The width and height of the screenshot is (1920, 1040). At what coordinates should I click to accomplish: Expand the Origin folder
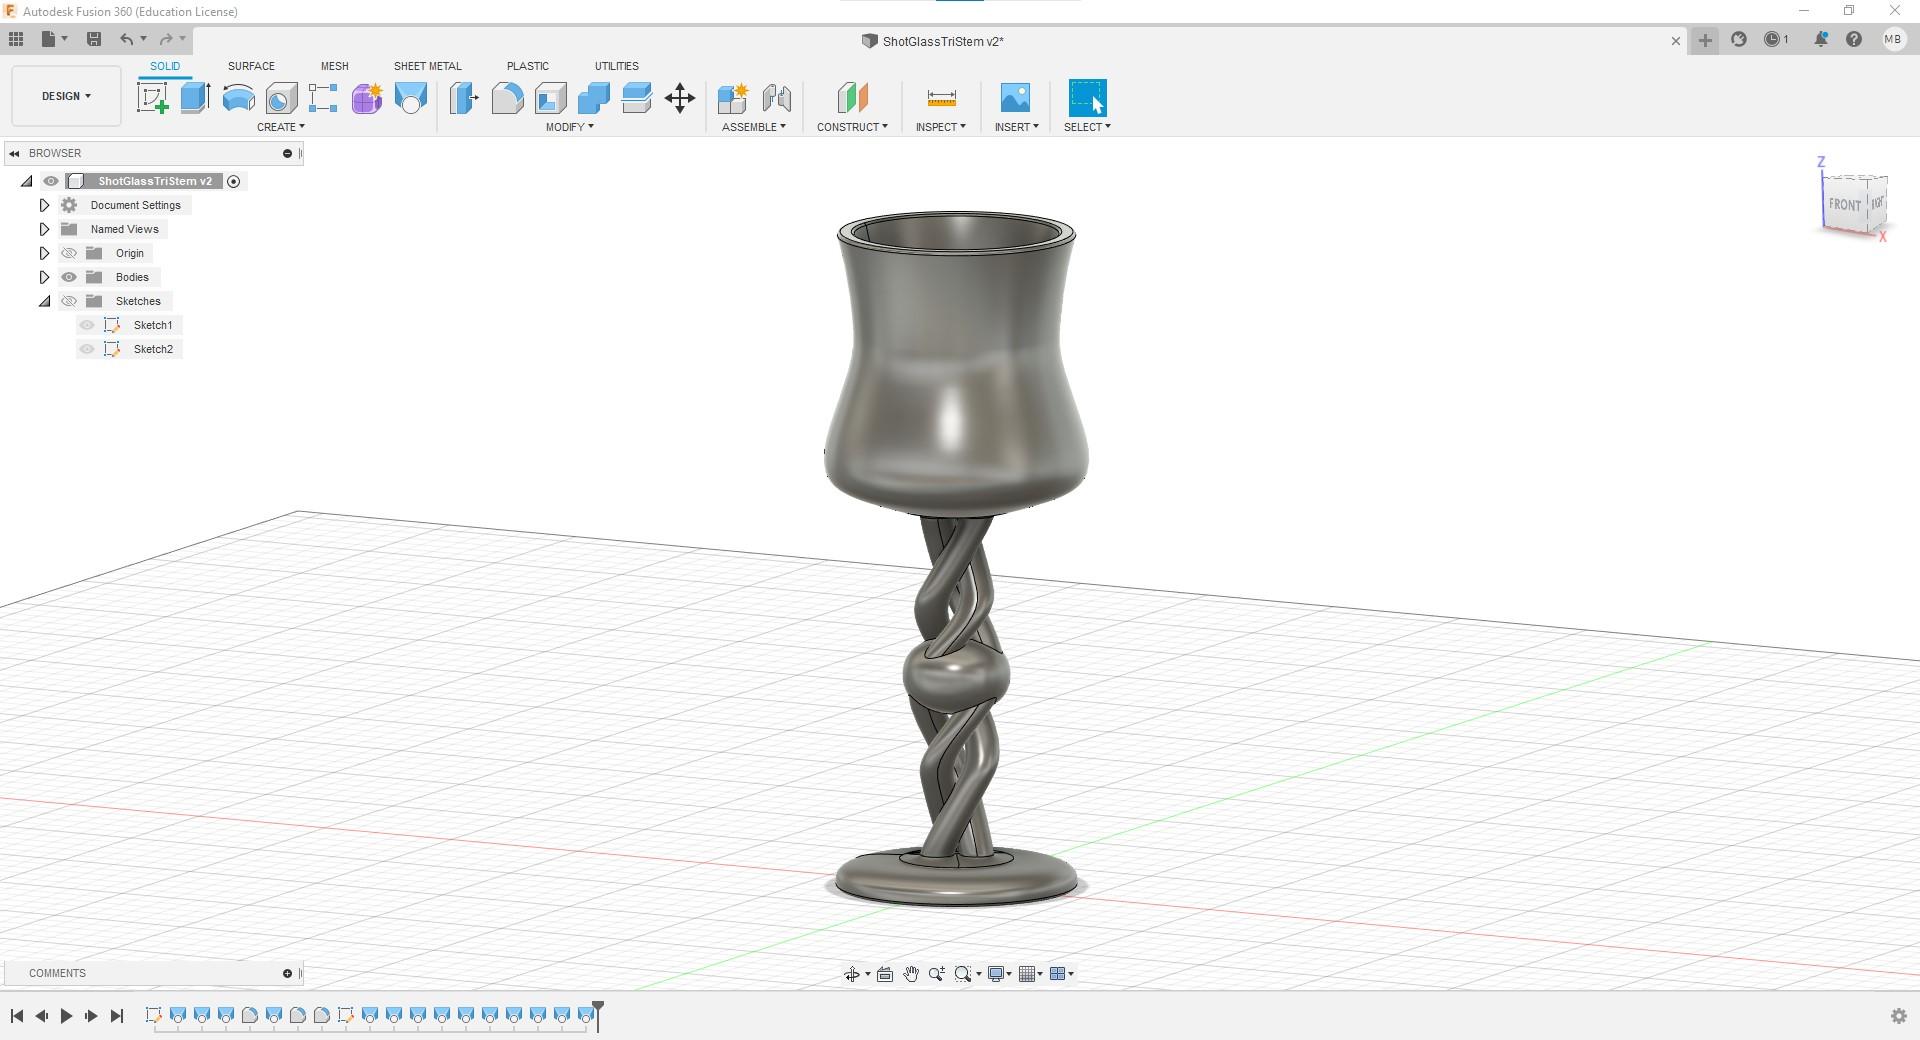(x=44, y=253)
